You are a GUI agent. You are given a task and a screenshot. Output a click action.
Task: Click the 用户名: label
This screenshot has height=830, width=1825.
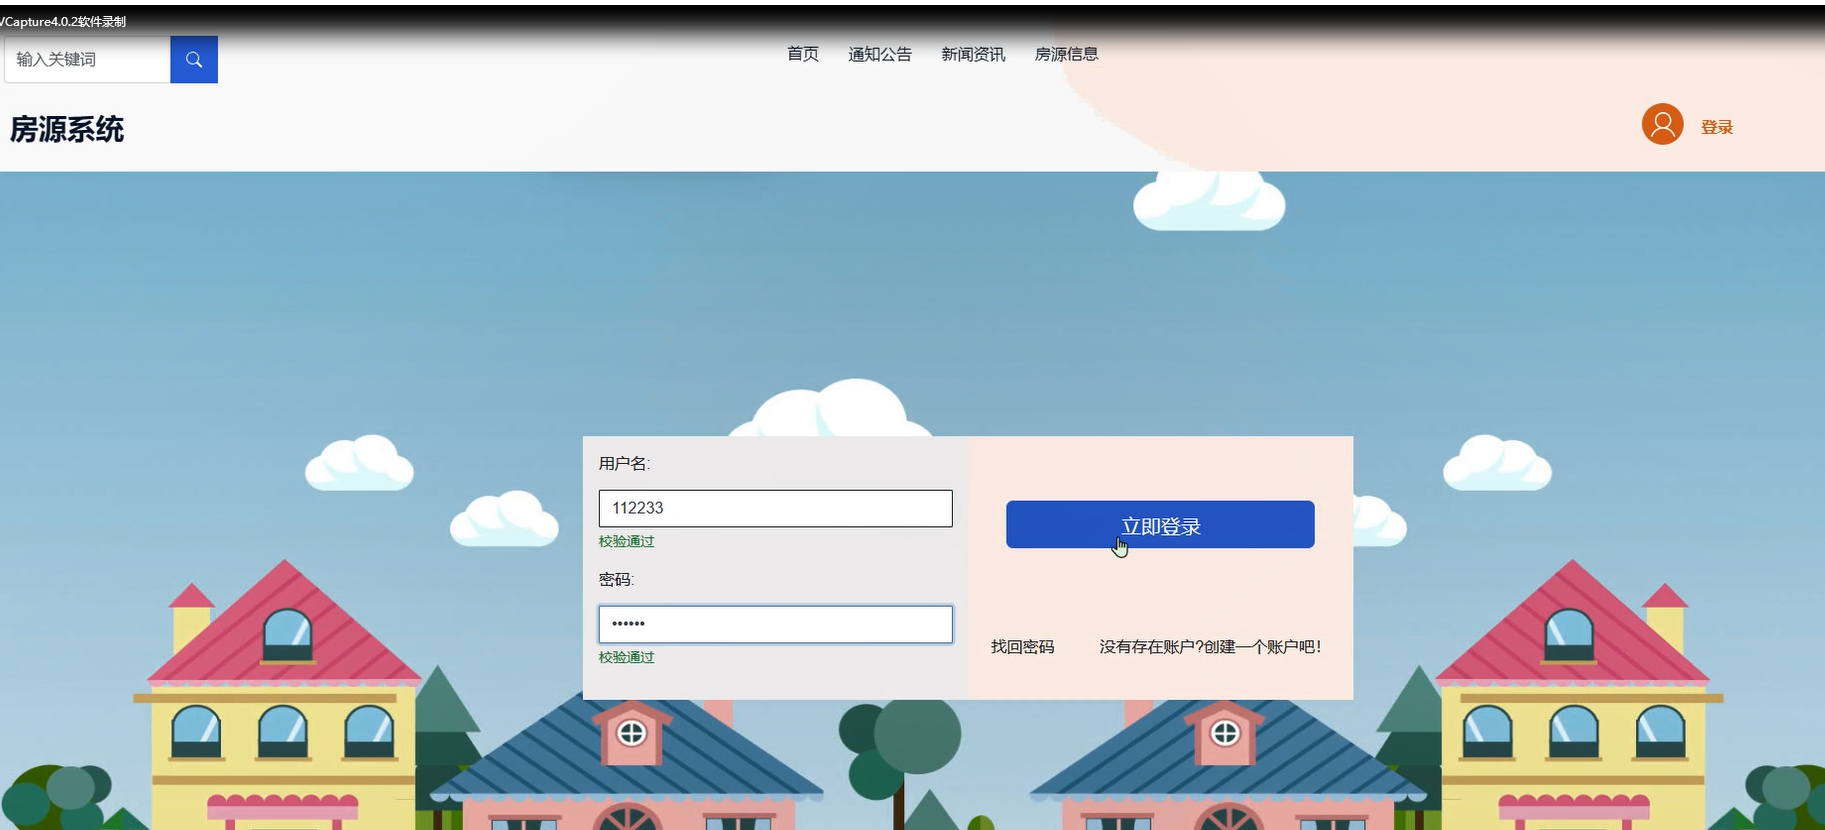tap(624, 464)
